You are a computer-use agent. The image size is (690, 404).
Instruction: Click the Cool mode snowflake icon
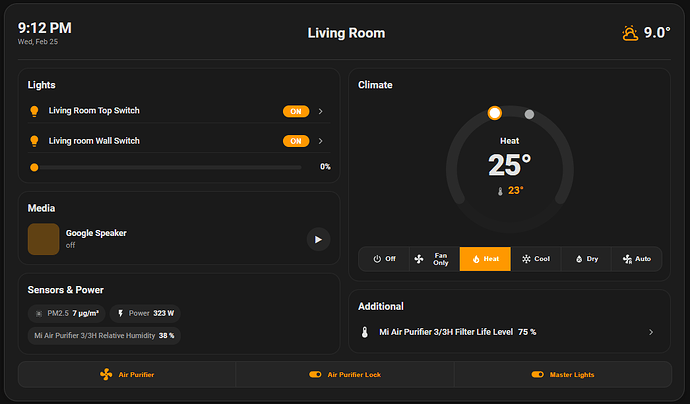click(x=526, y=259)
